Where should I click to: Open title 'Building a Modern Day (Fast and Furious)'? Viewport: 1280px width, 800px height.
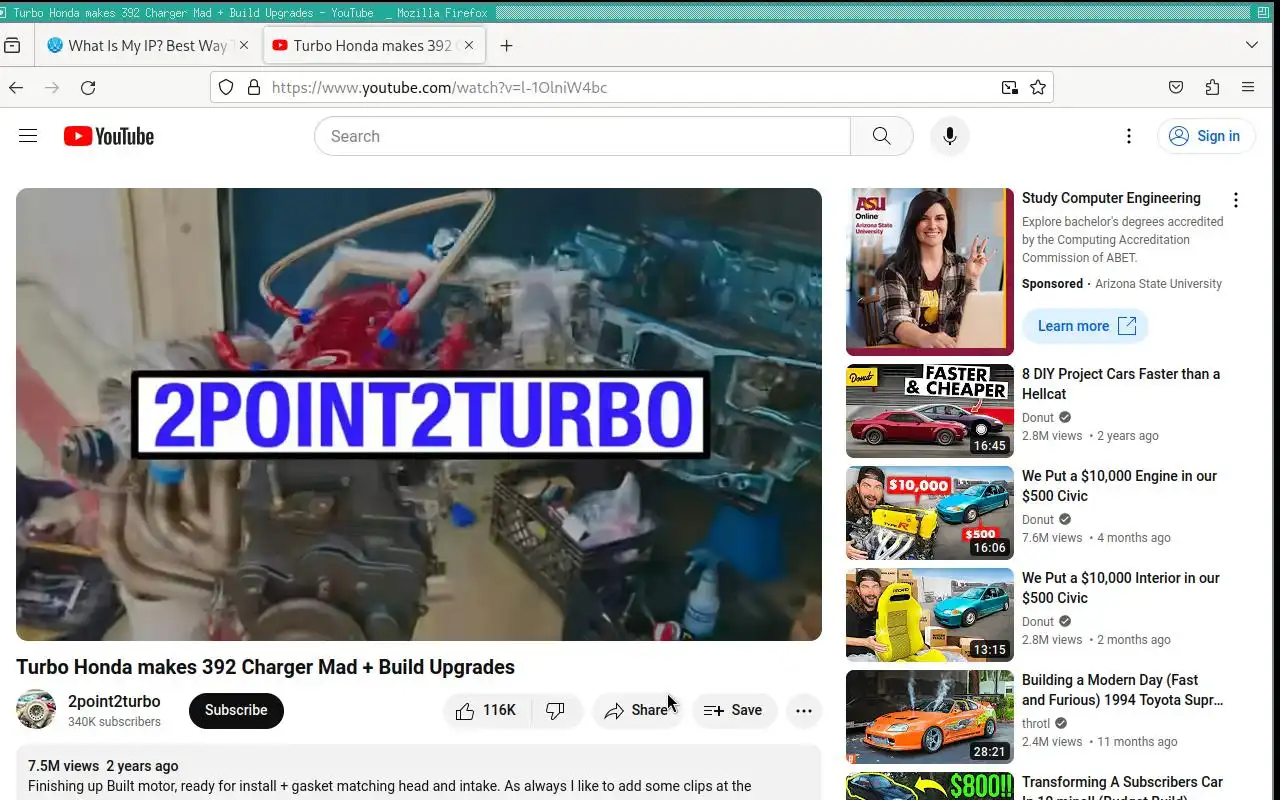[1122, 690]
